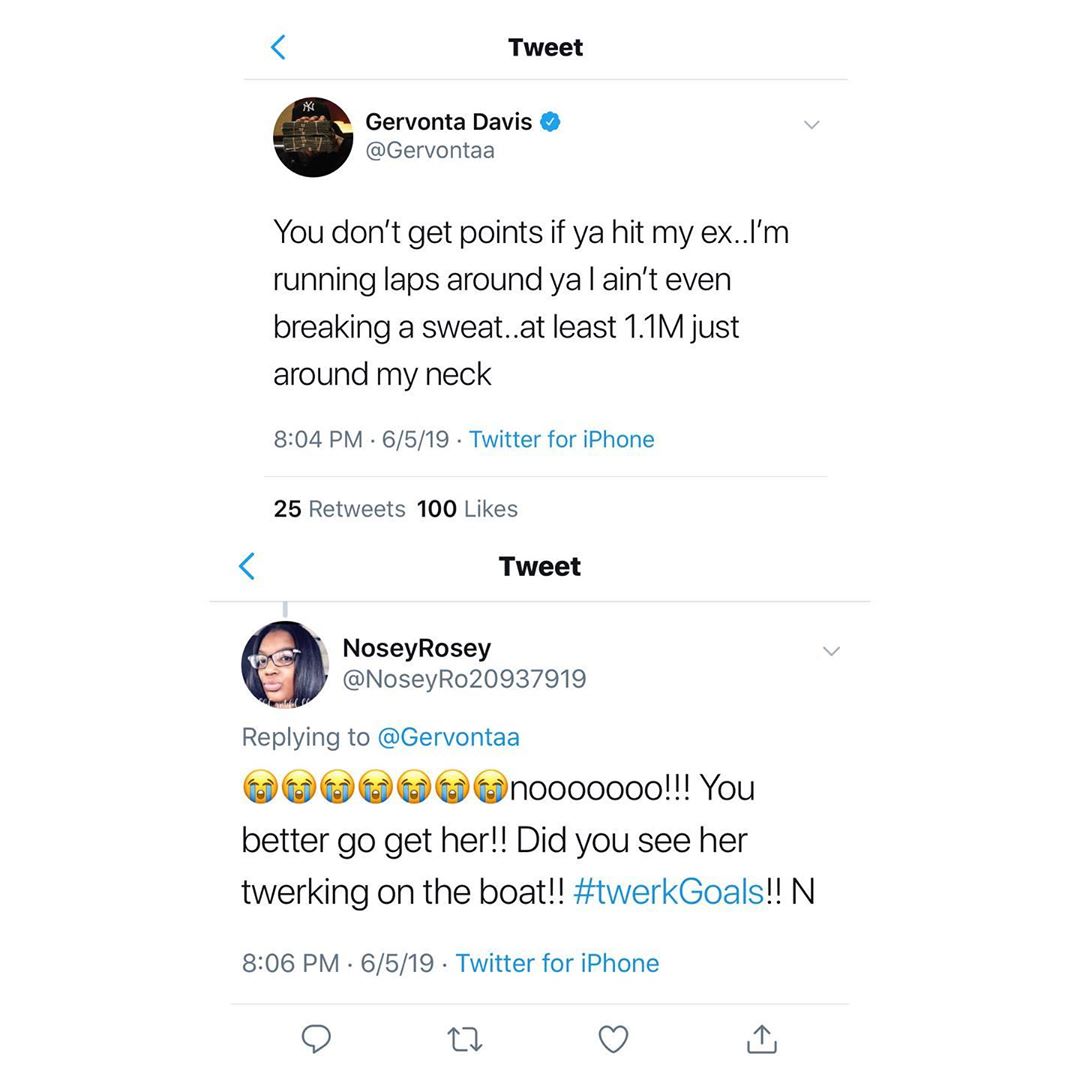Open the reply speech bubble icon
Viewport: 1080px width, 1080px height.
[x=316, y=1039]
